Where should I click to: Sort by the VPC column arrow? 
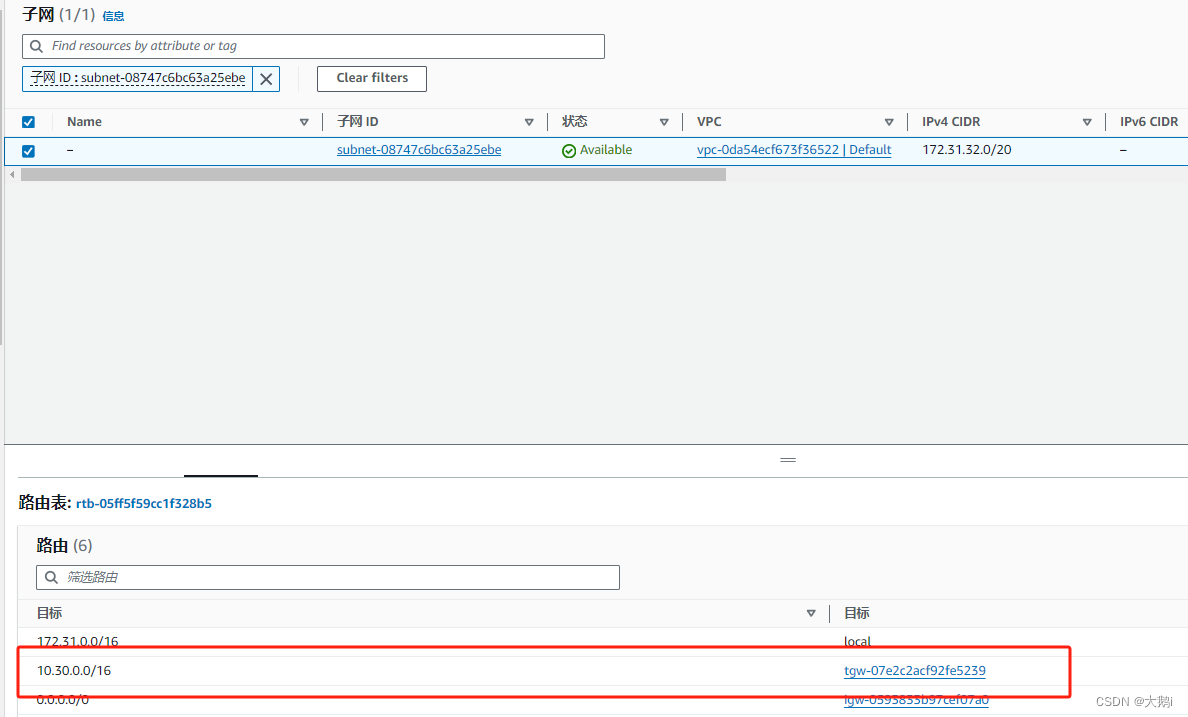pyautogui.click(x=889, y=122)
